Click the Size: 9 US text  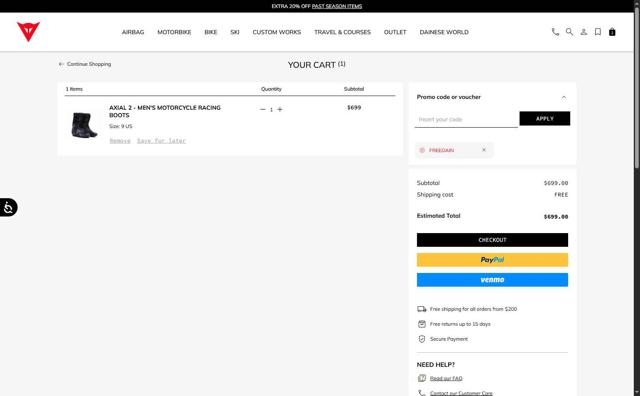120,127
